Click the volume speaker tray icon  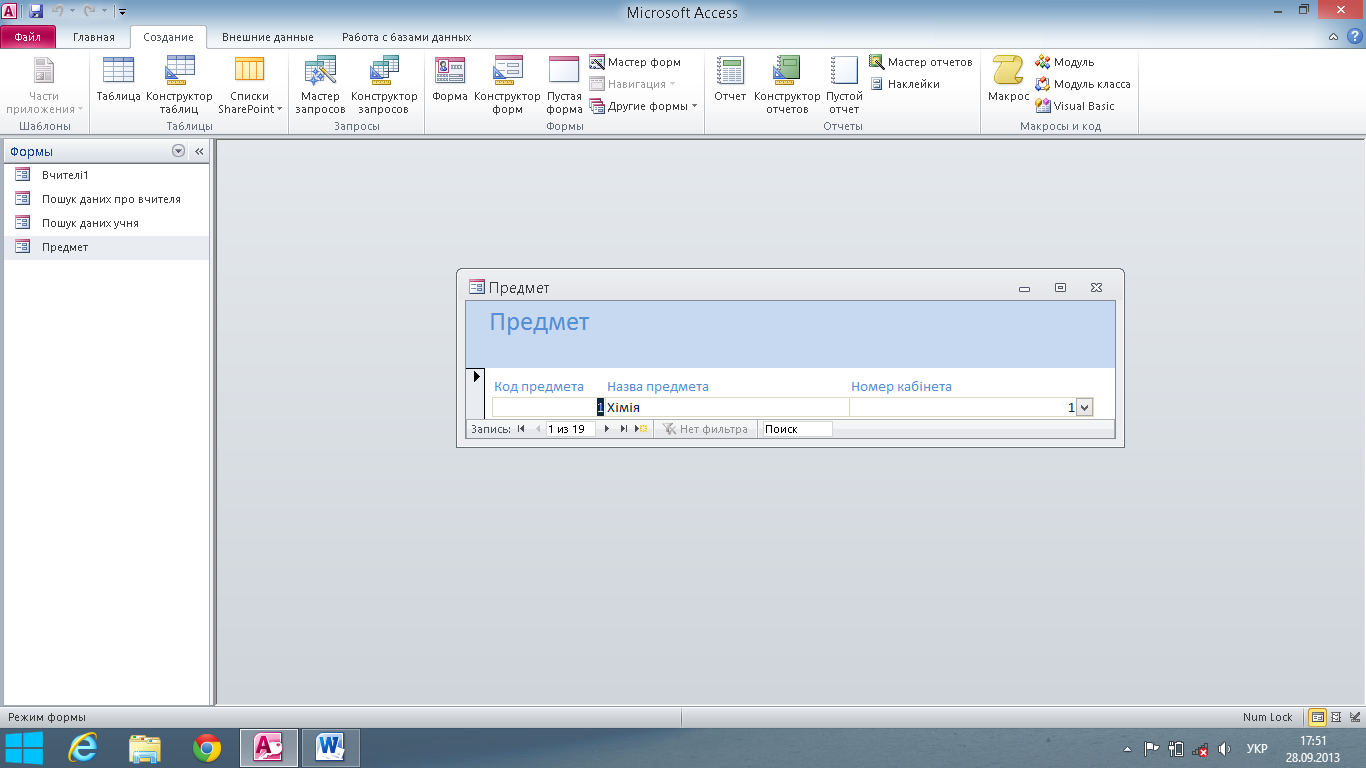coord(1225,748)
